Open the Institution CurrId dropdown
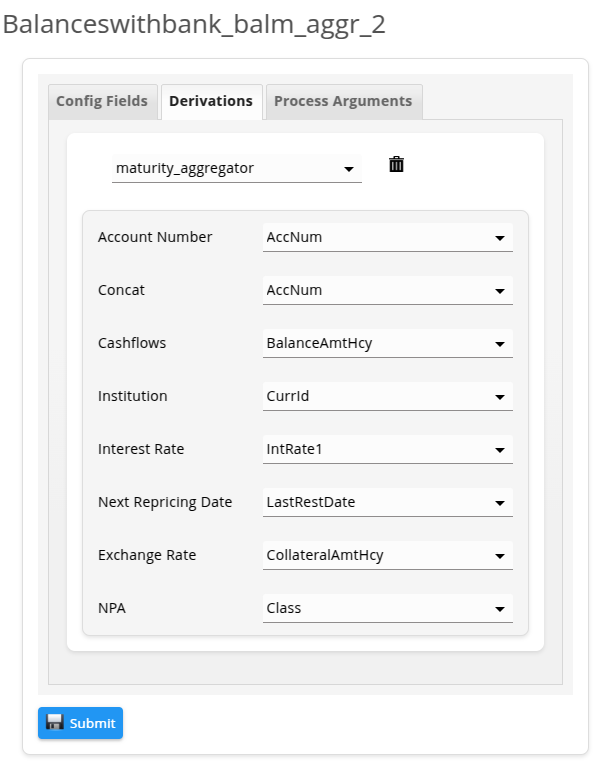This screenshot has width=598, height=765. point(387,396)
